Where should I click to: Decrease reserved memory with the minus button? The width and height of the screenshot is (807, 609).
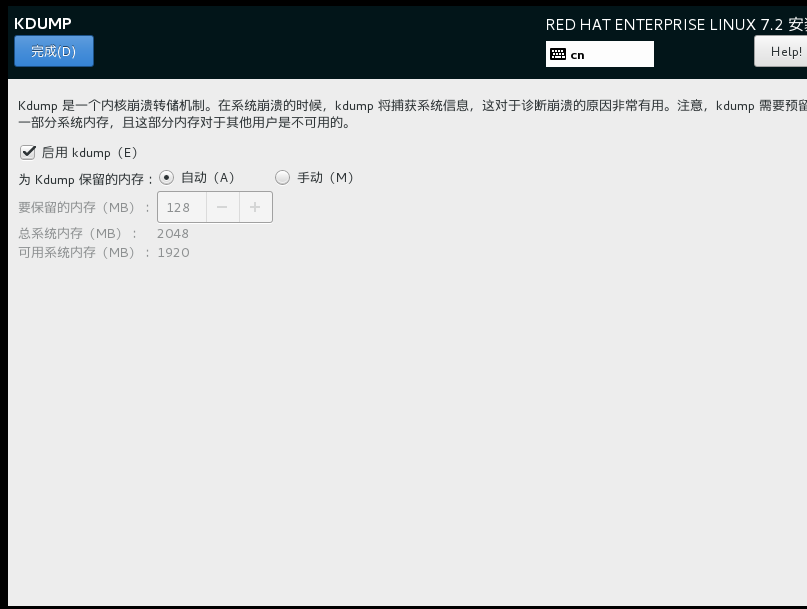click(x=222, y=207)
